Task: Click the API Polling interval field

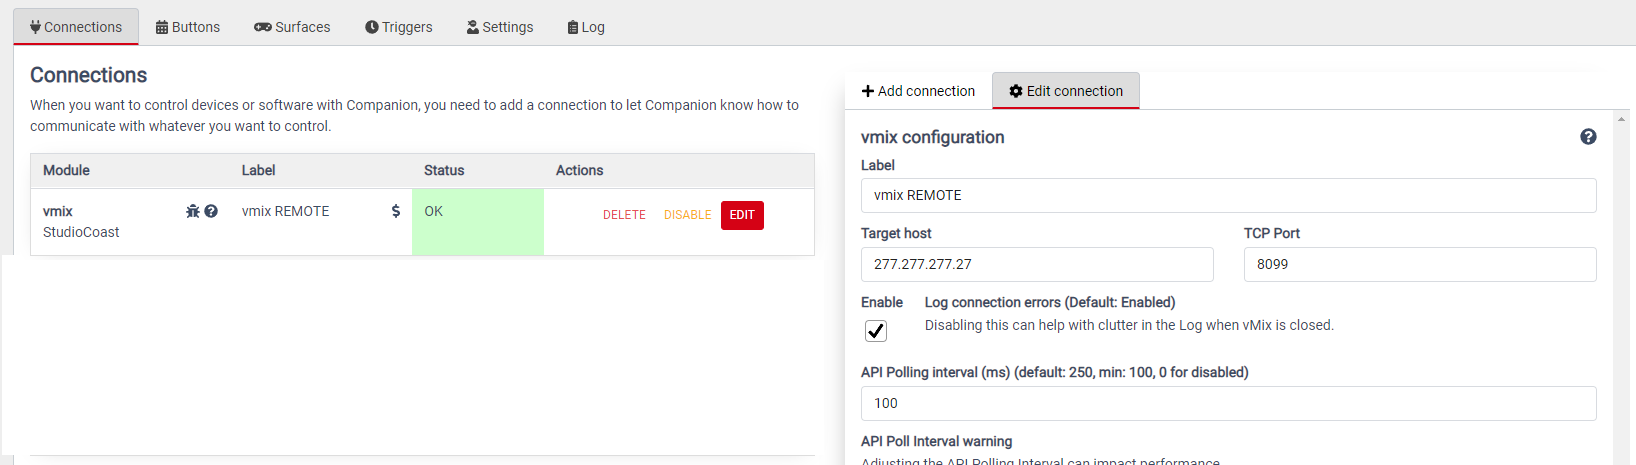Action: pyautogui.click(x=1228, y=404)
